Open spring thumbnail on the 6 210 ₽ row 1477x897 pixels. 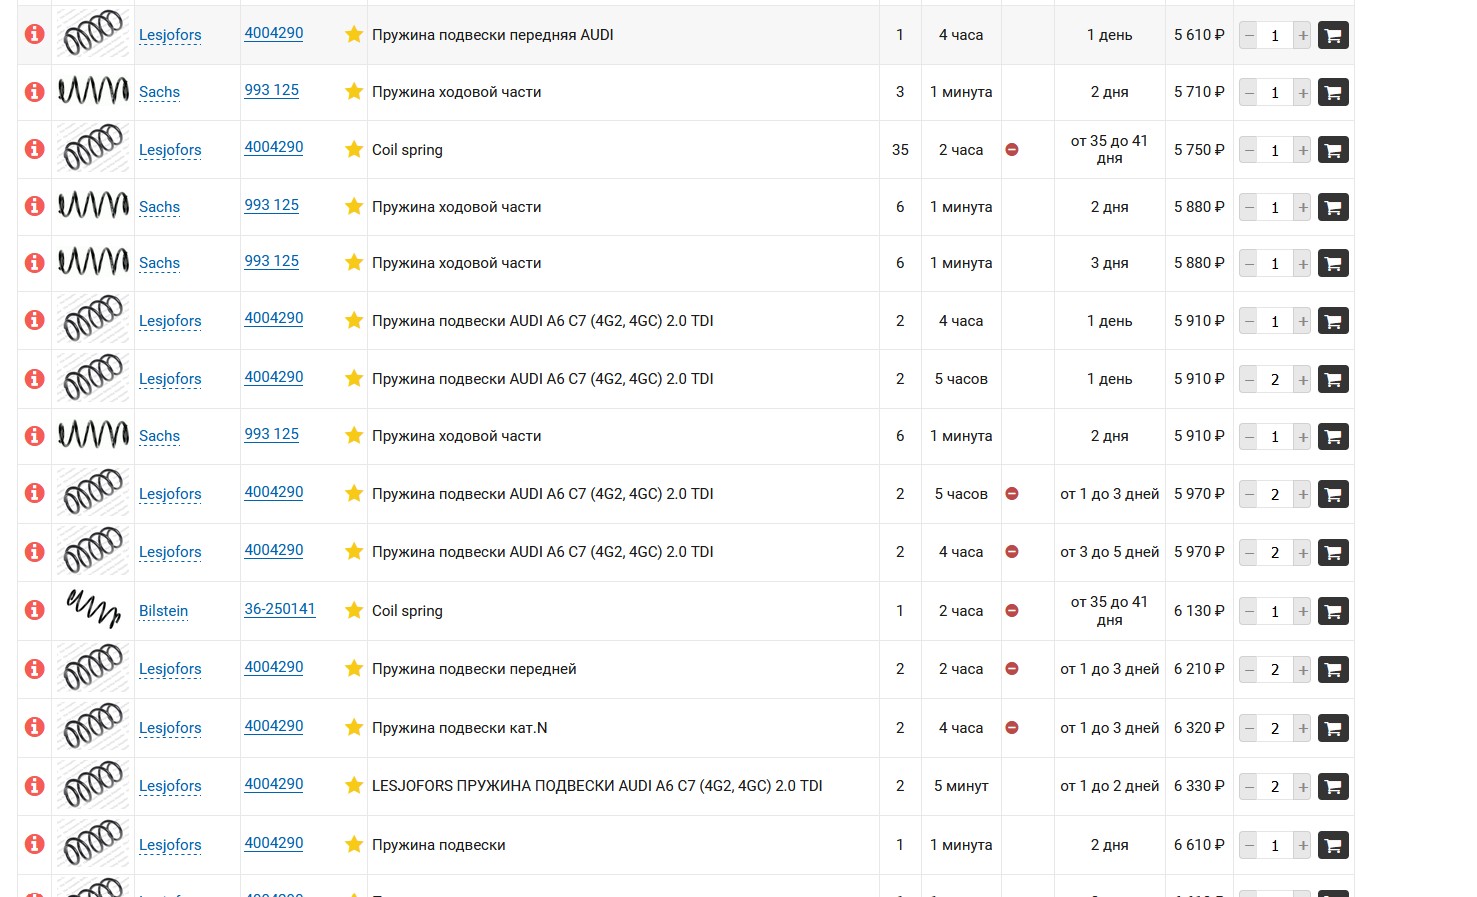93,668
